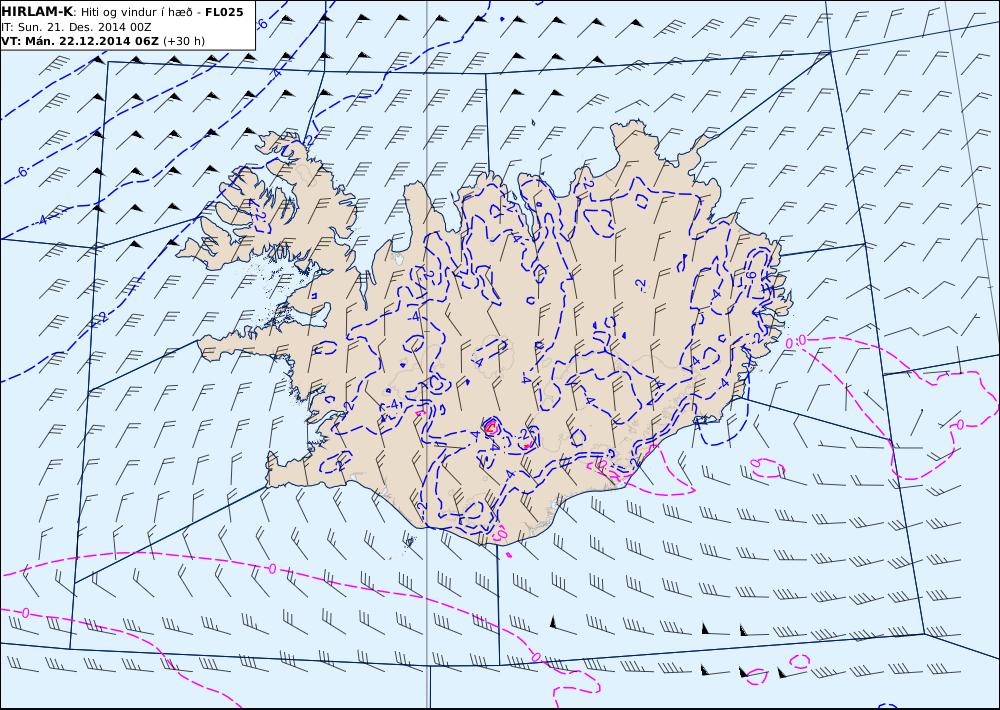Click the pink '0:0' contour label east of Iceland

pyautogui.click(x=795, y=341)
